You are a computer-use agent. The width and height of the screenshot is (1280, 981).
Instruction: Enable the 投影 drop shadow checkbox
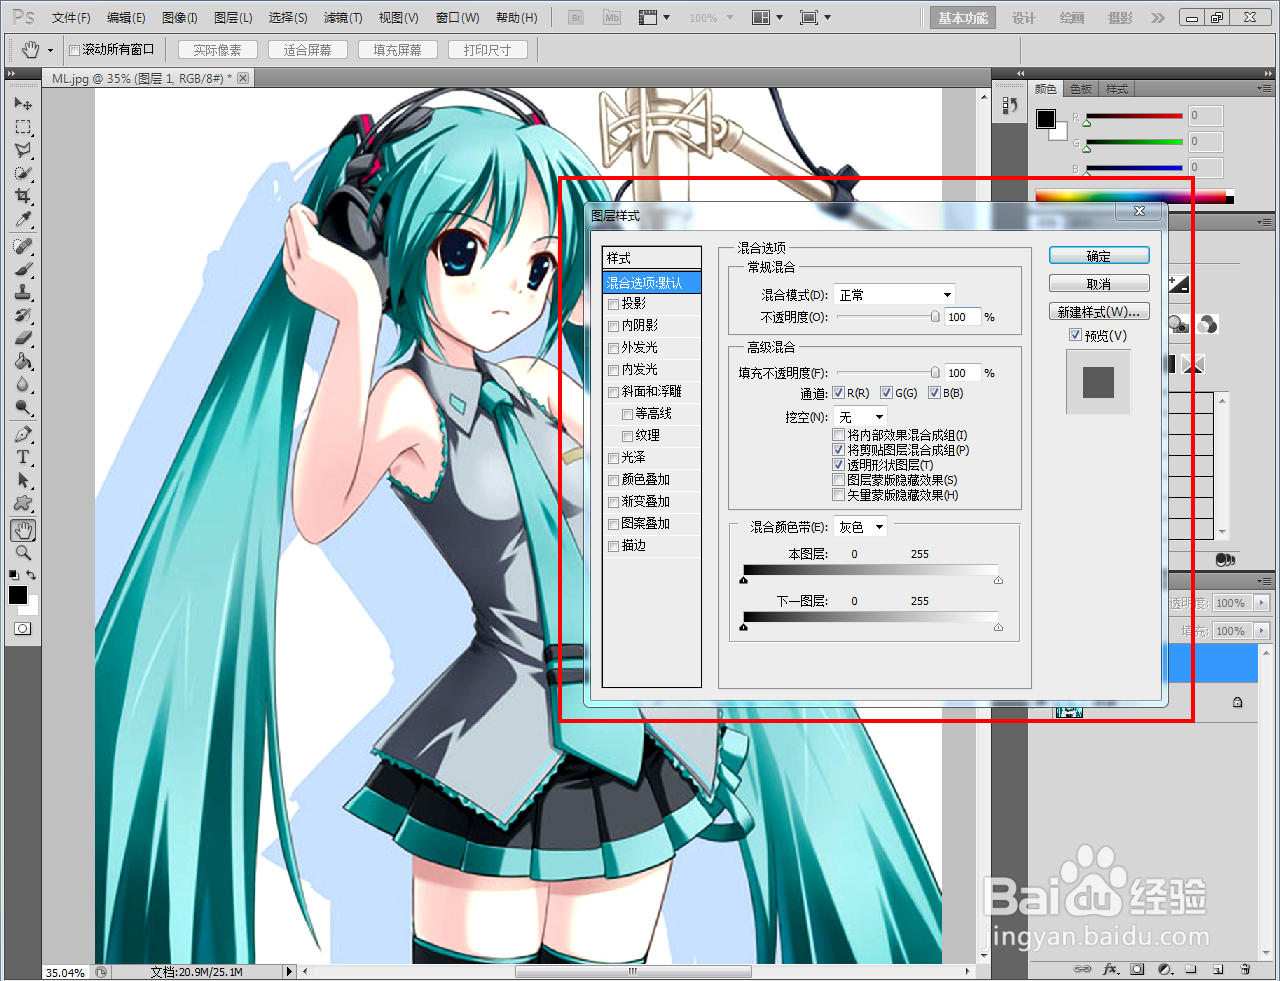tap(613, 304)
